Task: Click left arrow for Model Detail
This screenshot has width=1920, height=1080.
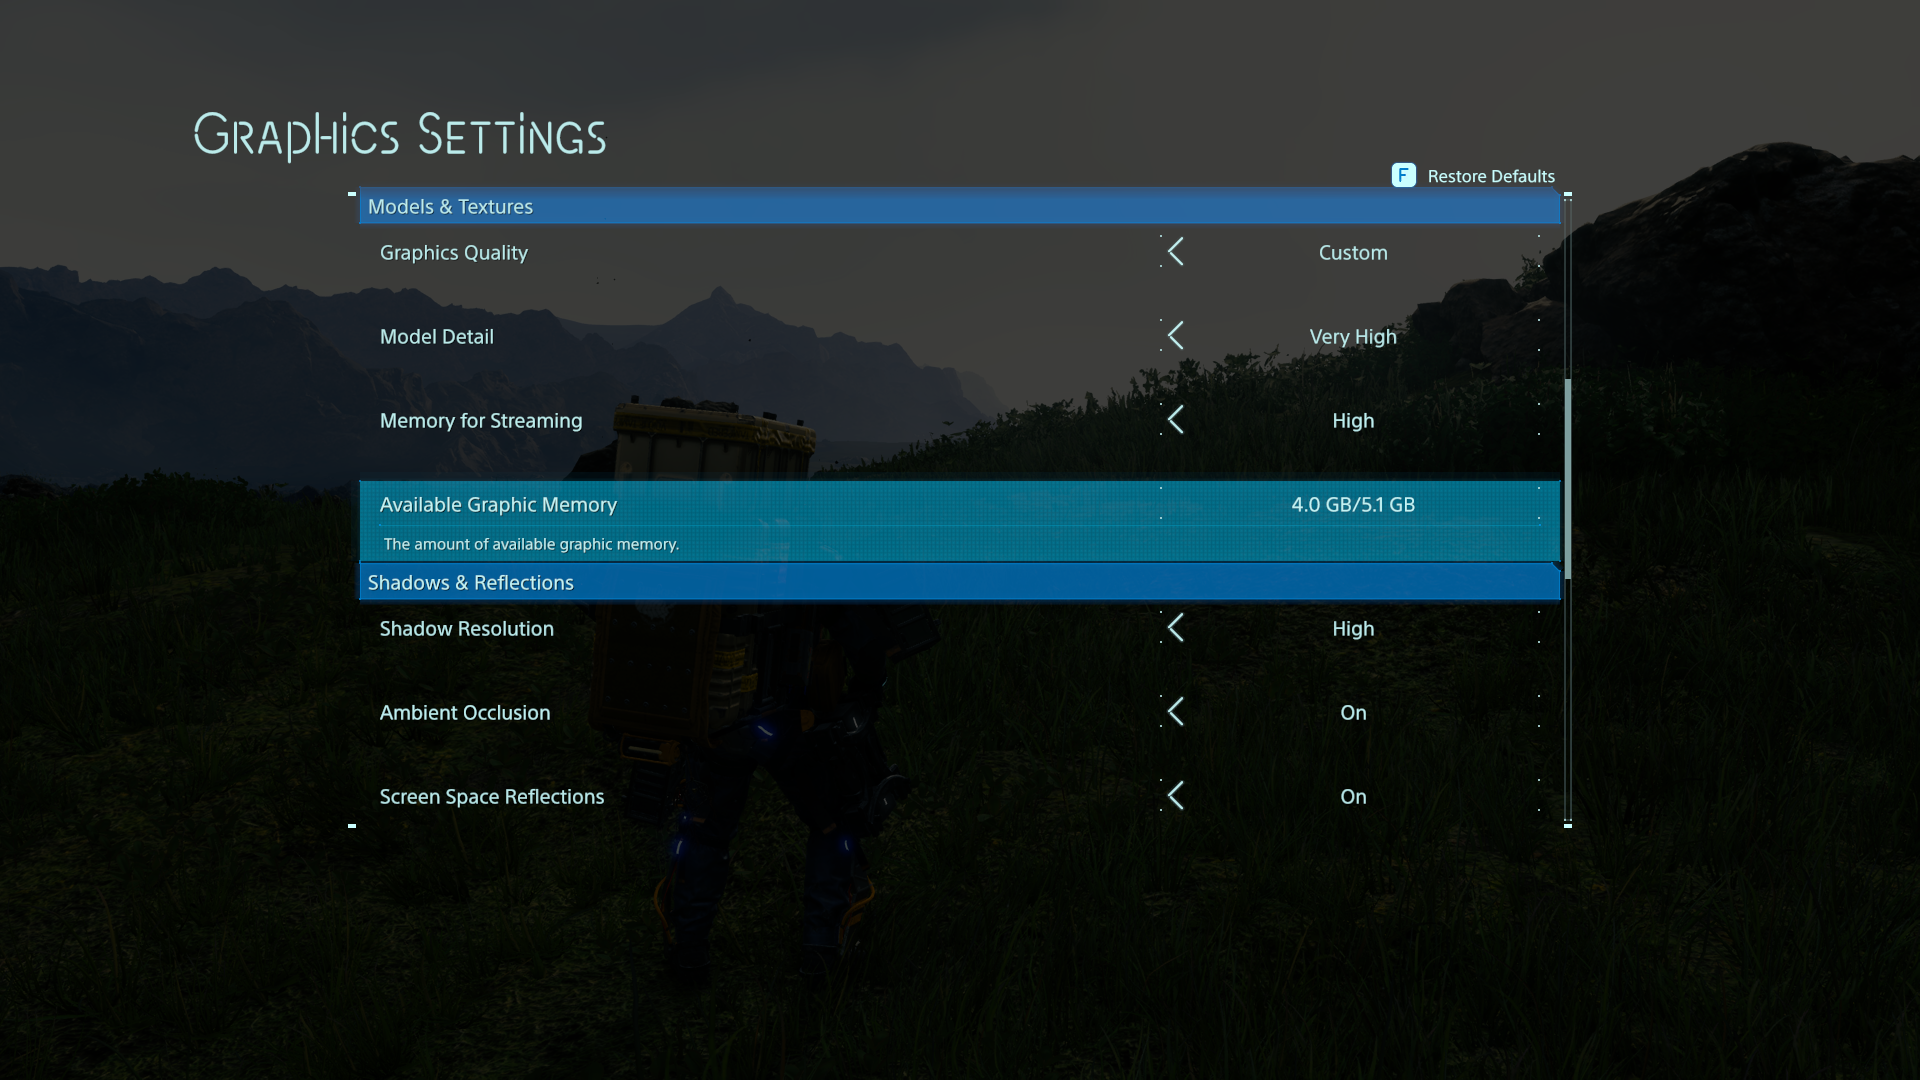Action: point(1176,336)
